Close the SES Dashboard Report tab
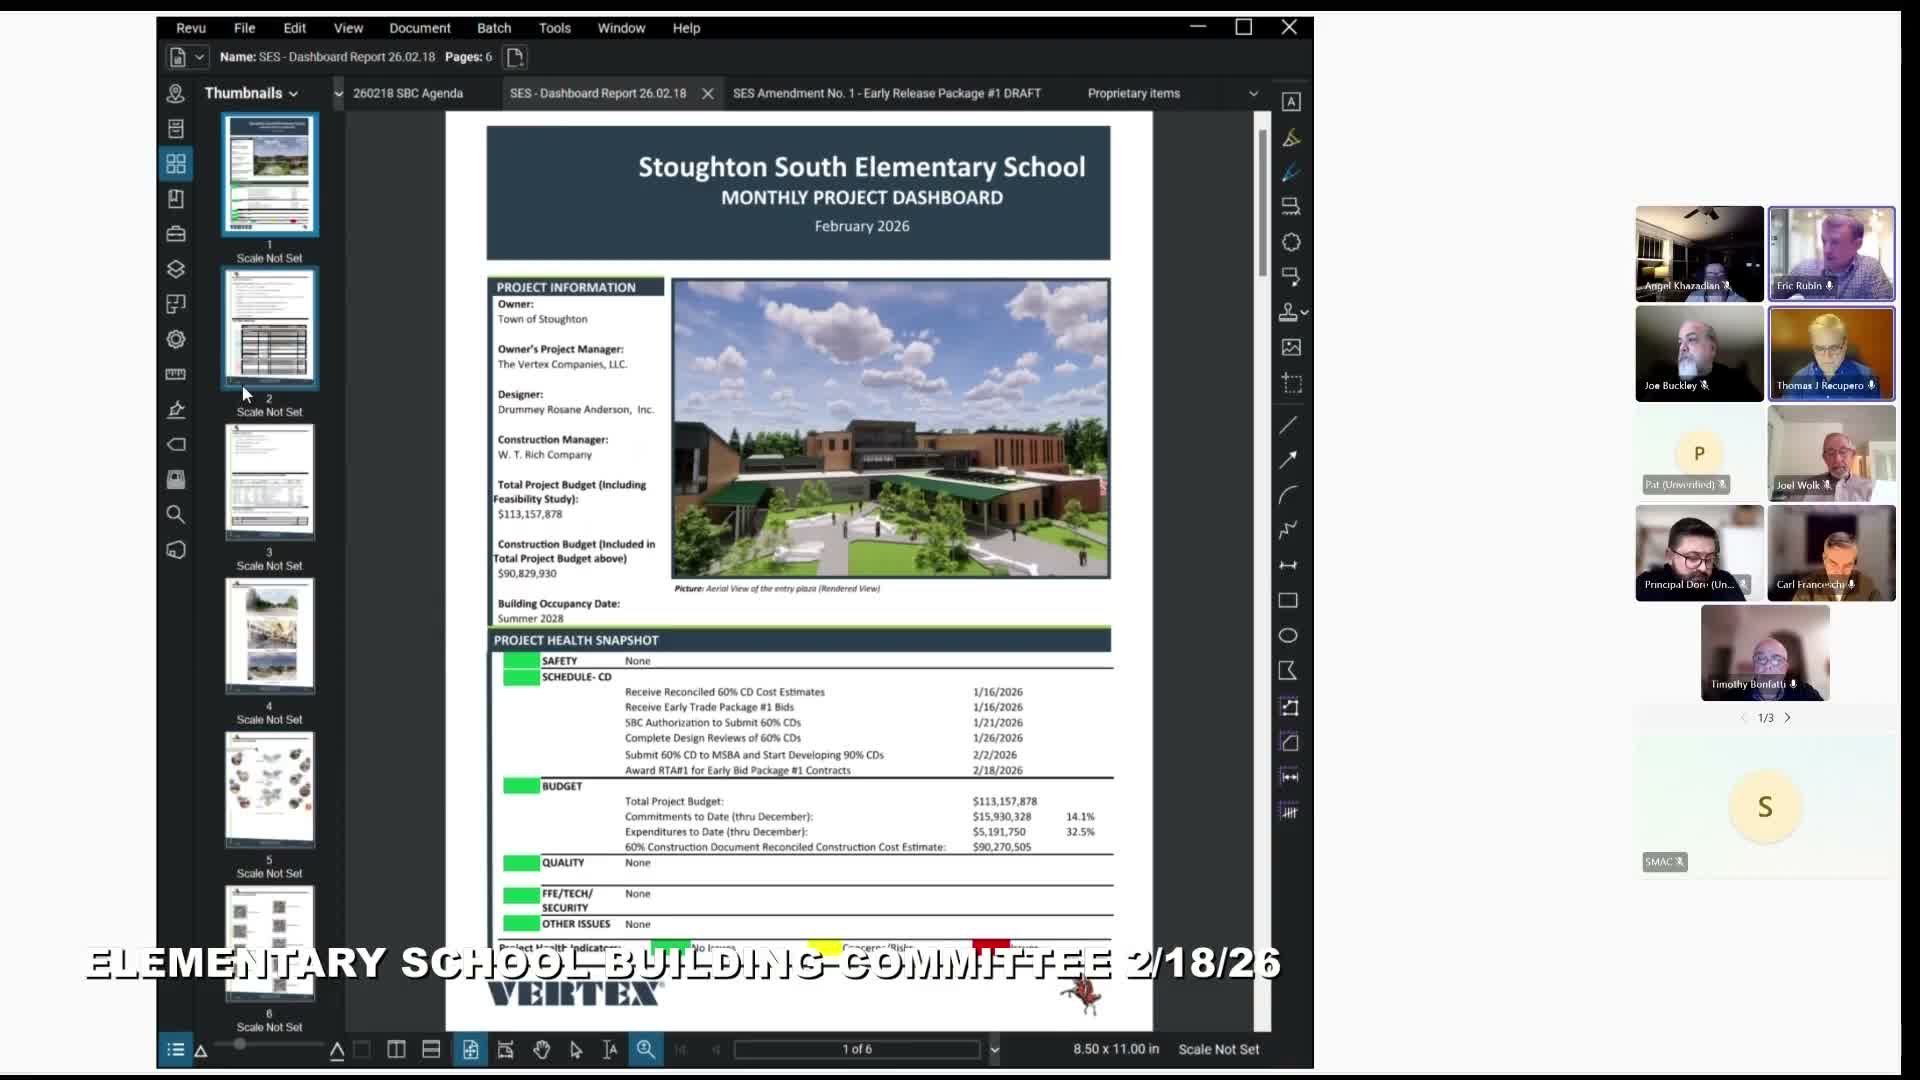 (x=708, y=94)
